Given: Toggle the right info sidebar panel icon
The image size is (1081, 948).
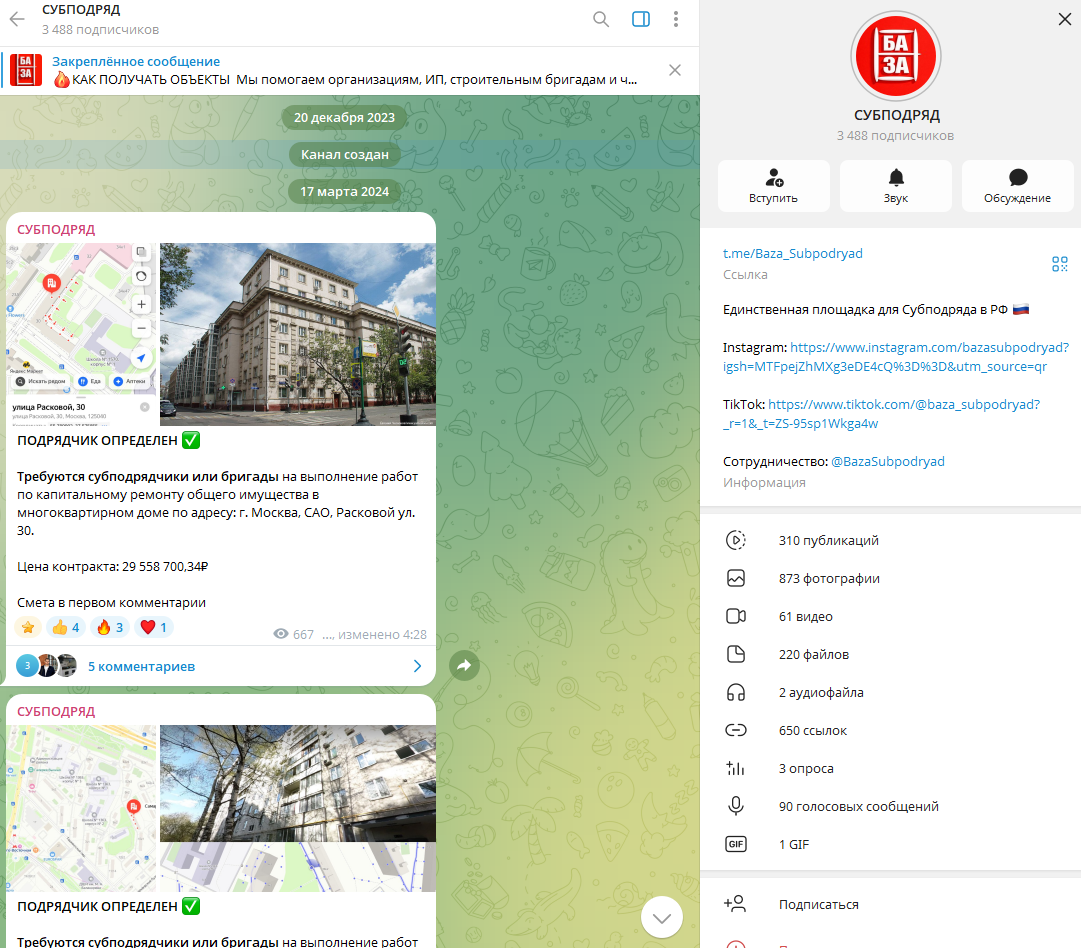Looking at the screenshot, I should [641, 19].
